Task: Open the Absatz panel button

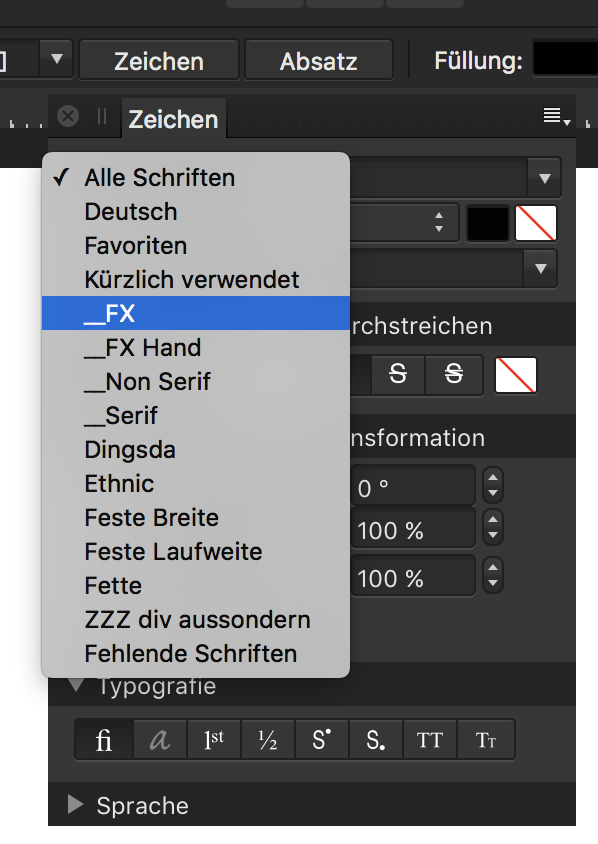Action: (319, 61)
